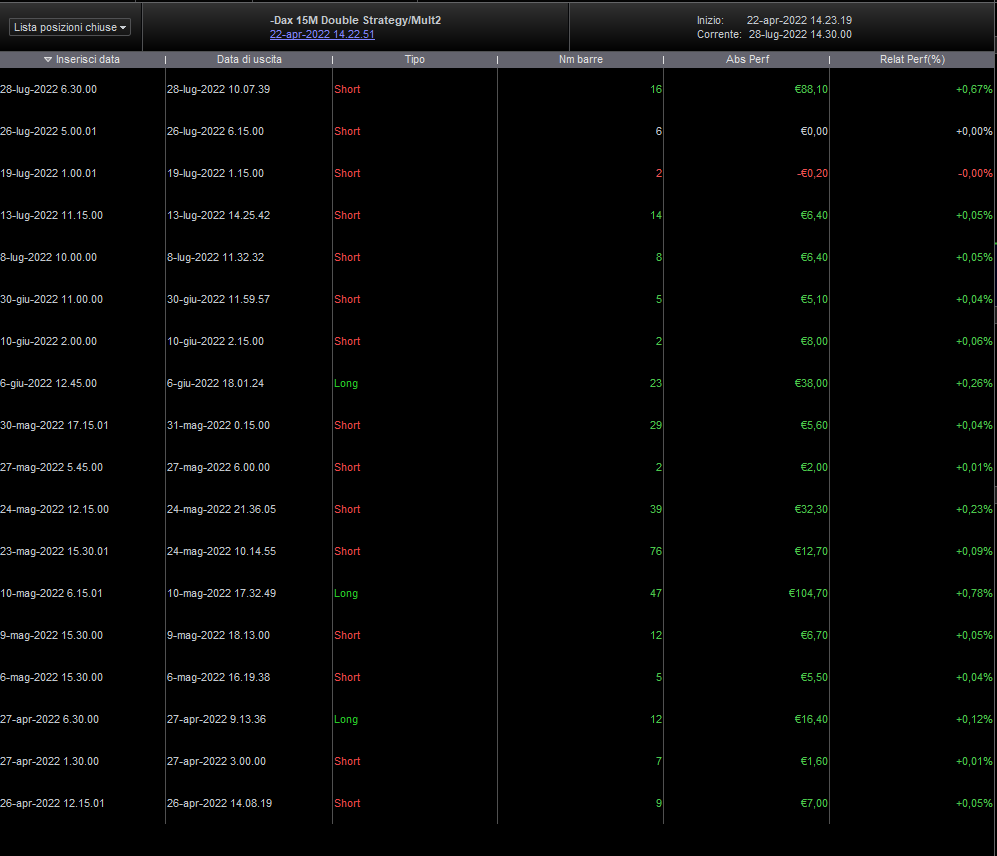Select exit date 31-mag-2022 0.15.00
This screenshot has height=856, width=997.
pyautogui.click(x=218, y=425)
